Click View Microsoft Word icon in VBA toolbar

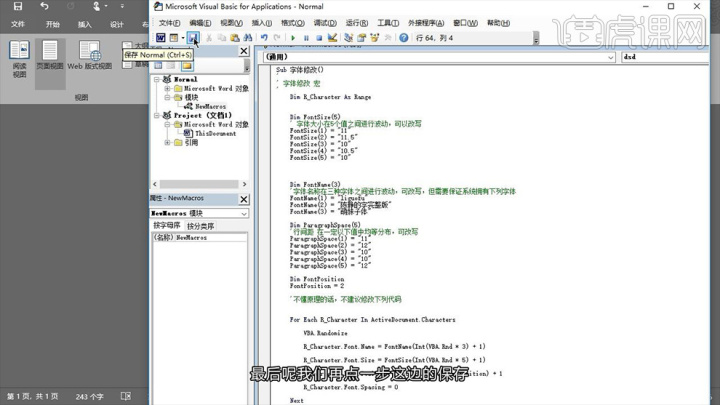point(160,38)
